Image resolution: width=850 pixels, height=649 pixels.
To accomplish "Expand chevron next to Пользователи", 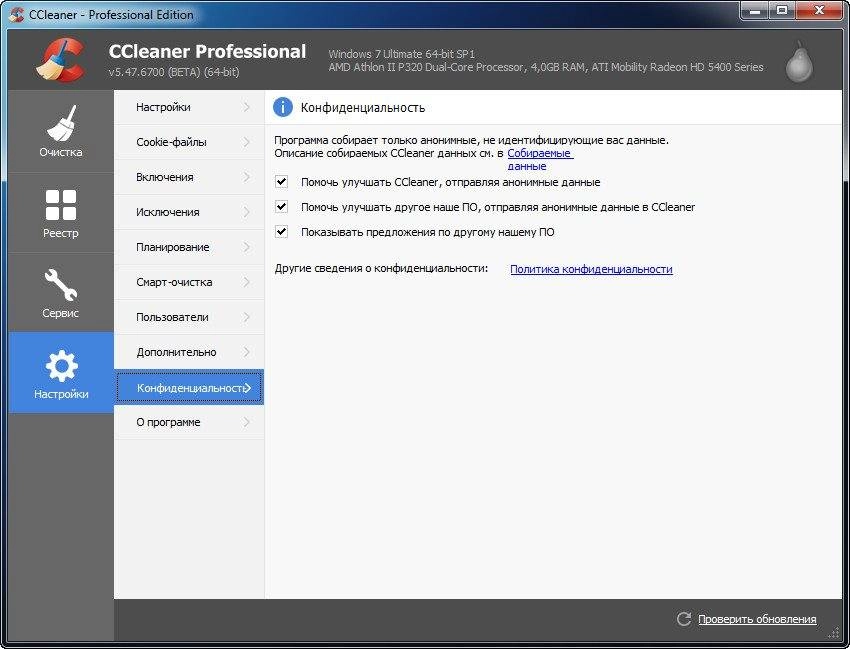I will 247,317.
